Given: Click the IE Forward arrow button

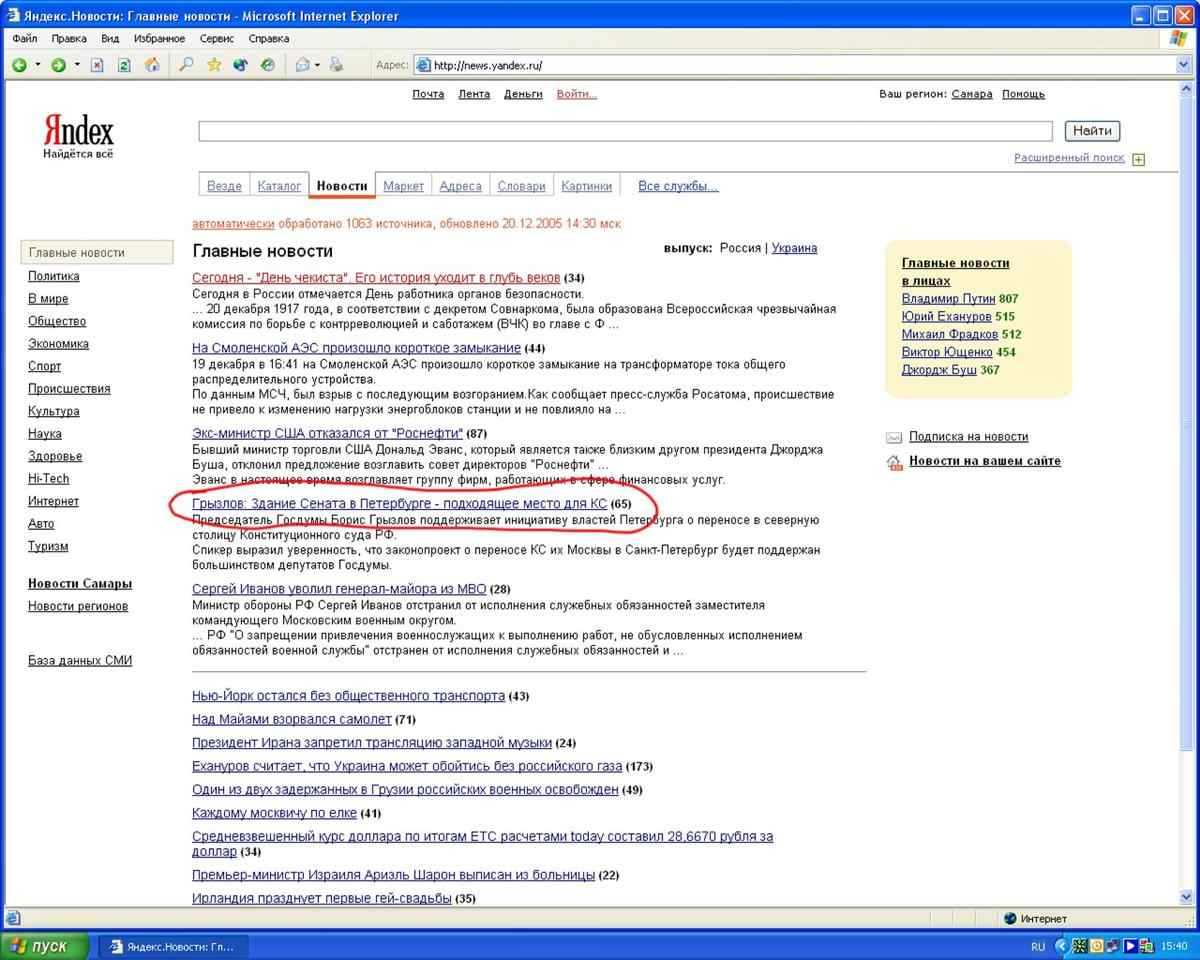Looking at the screenshot, I should coord(59,65).
